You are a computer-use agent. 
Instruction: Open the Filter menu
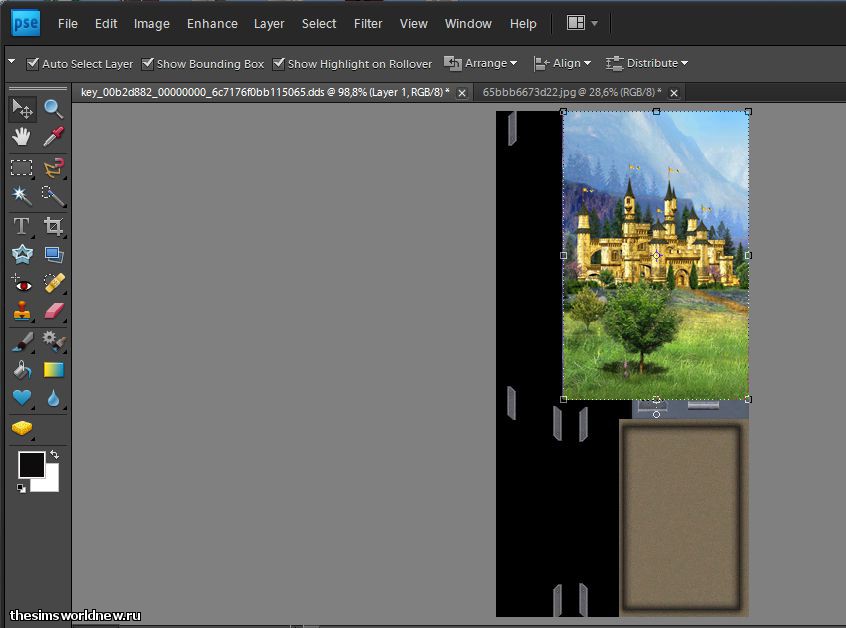pos(368,24)
